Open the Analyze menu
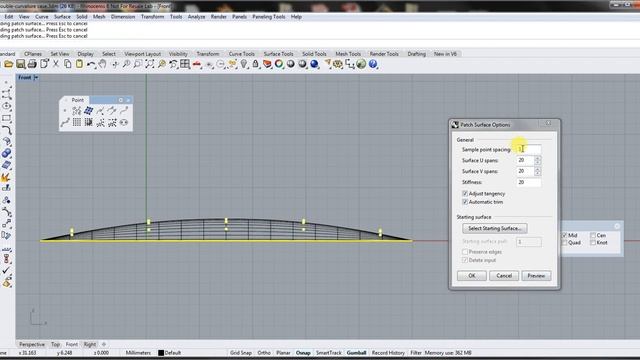The image size is (640, 360). 196,17
